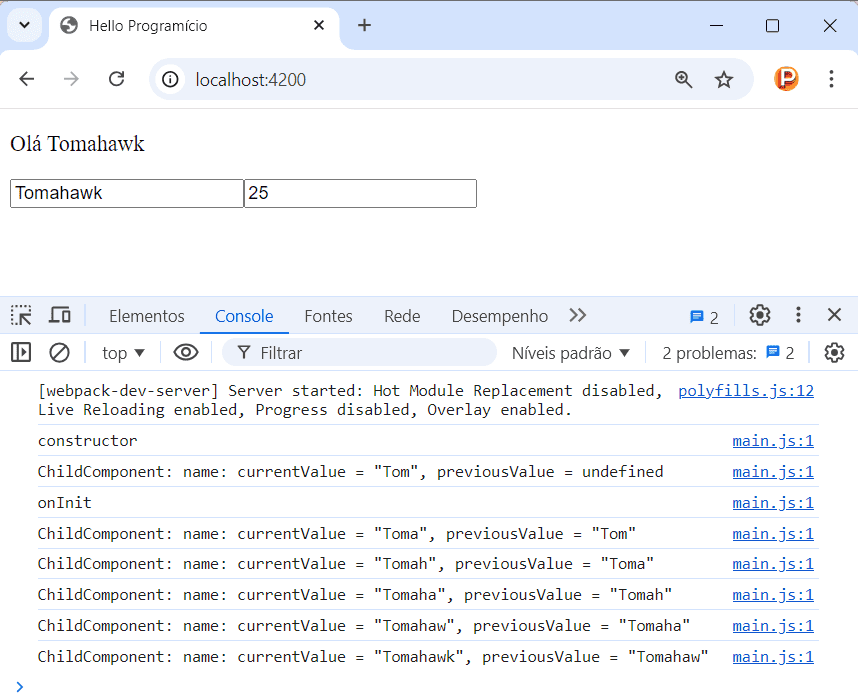Toggle console sidebar panel
The width and height of the screenshot is (858, 700).
tap(21, 352)
